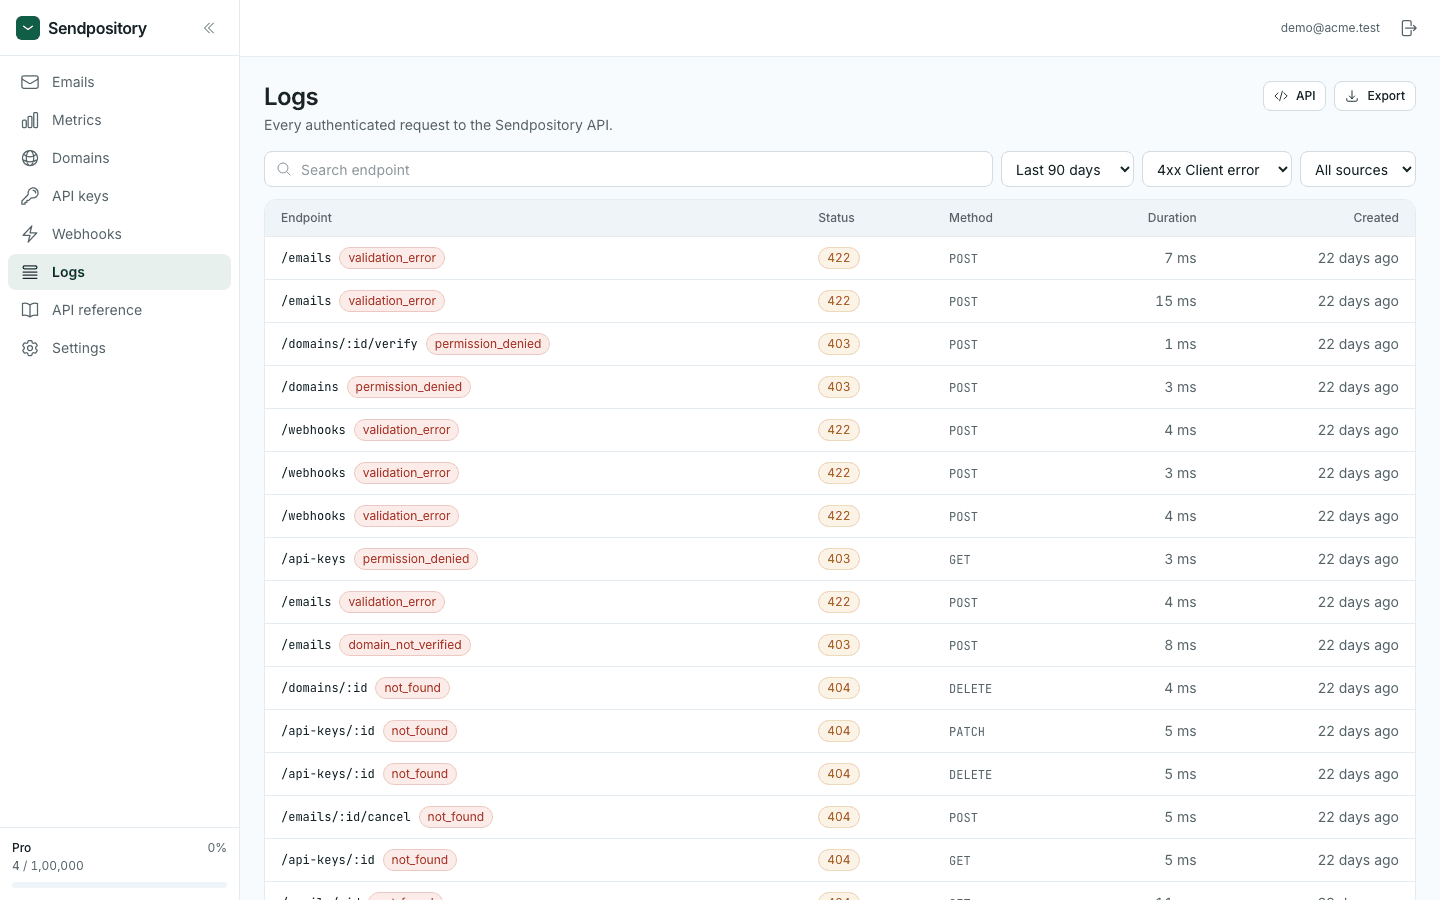Image resolution: width=1440 pixels, height=900 pixels.
Task: Open the time range dropdown 'Last 90 days'
Action: [x=1067, y=169]
